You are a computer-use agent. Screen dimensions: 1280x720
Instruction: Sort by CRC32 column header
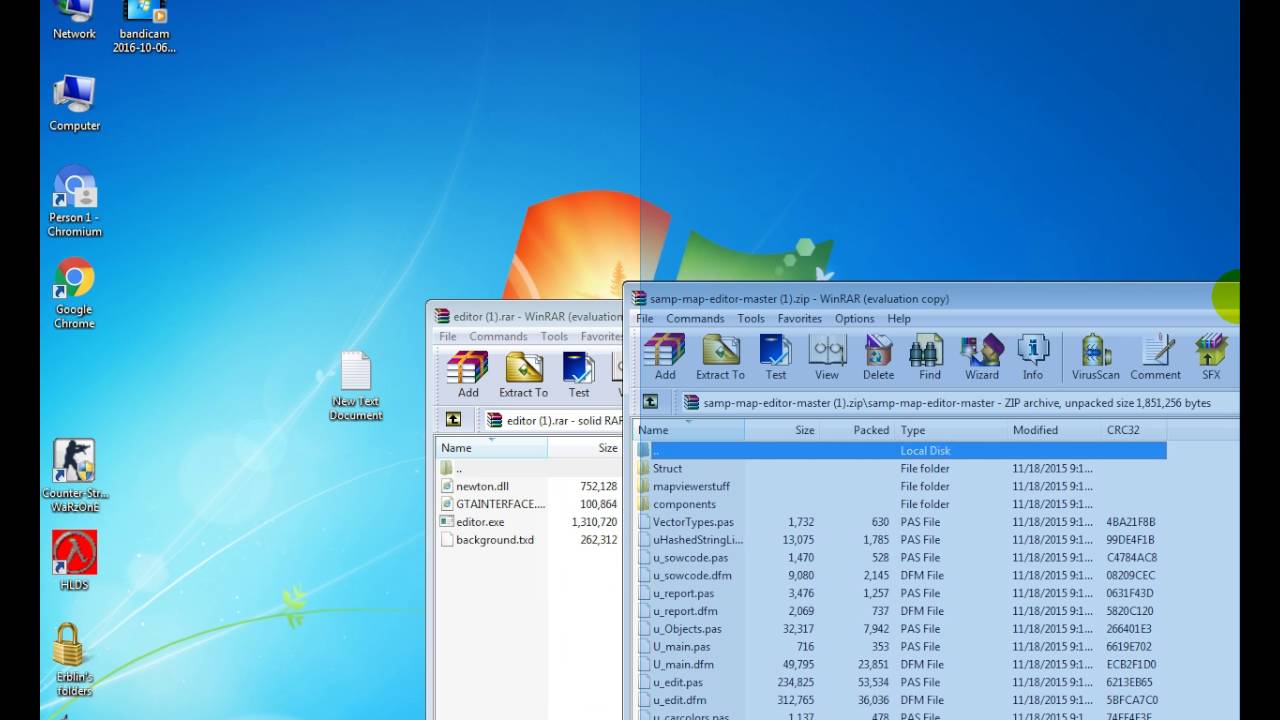1132,430
